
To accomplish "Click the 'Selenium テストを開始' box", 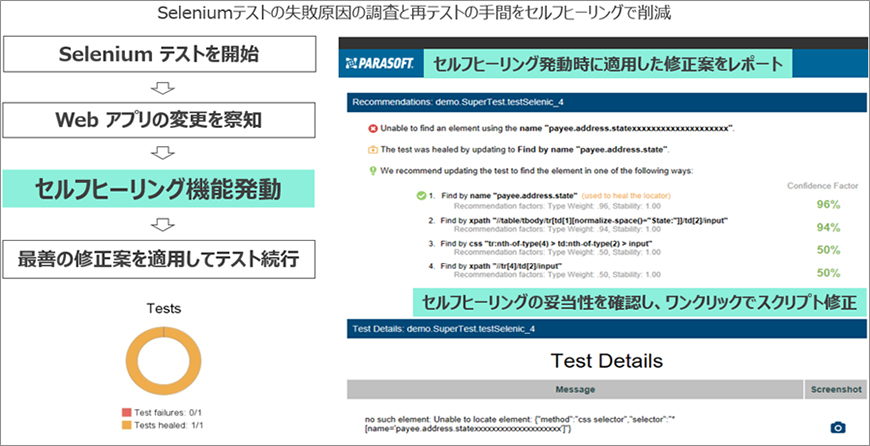I will pyautogui.click(x=159, y=54).
